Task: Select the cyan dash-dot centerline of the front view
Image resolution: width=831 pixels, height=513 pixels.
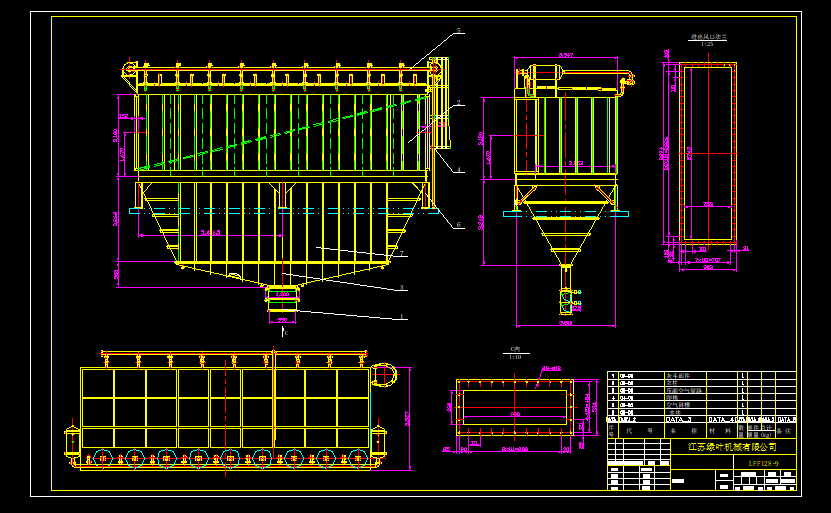Action: (284, 211)
